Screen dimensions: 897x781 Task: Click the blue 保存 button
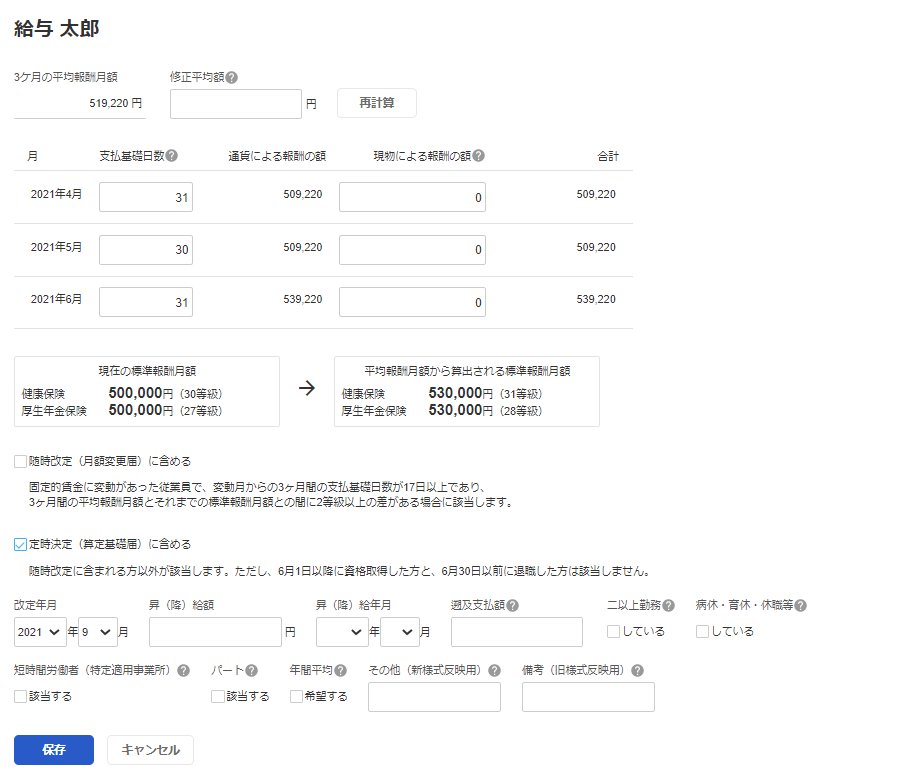click(x=54, y=750)
